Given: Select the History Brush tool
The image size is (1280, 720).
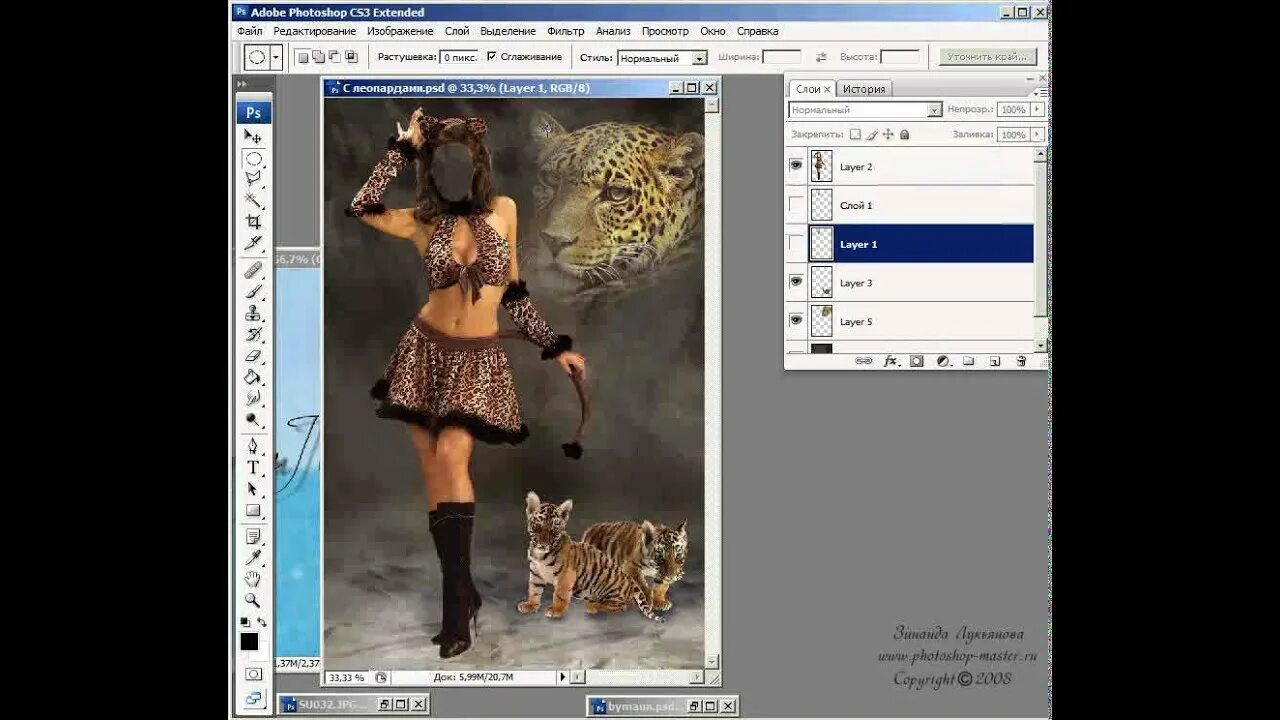Looking at the screenshot, I should 253,334.
